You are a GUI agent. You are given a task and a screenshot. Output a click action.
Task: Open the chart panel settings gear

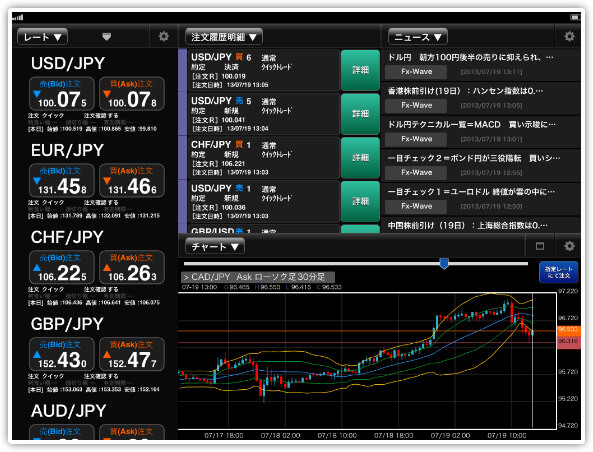point(569,246)
